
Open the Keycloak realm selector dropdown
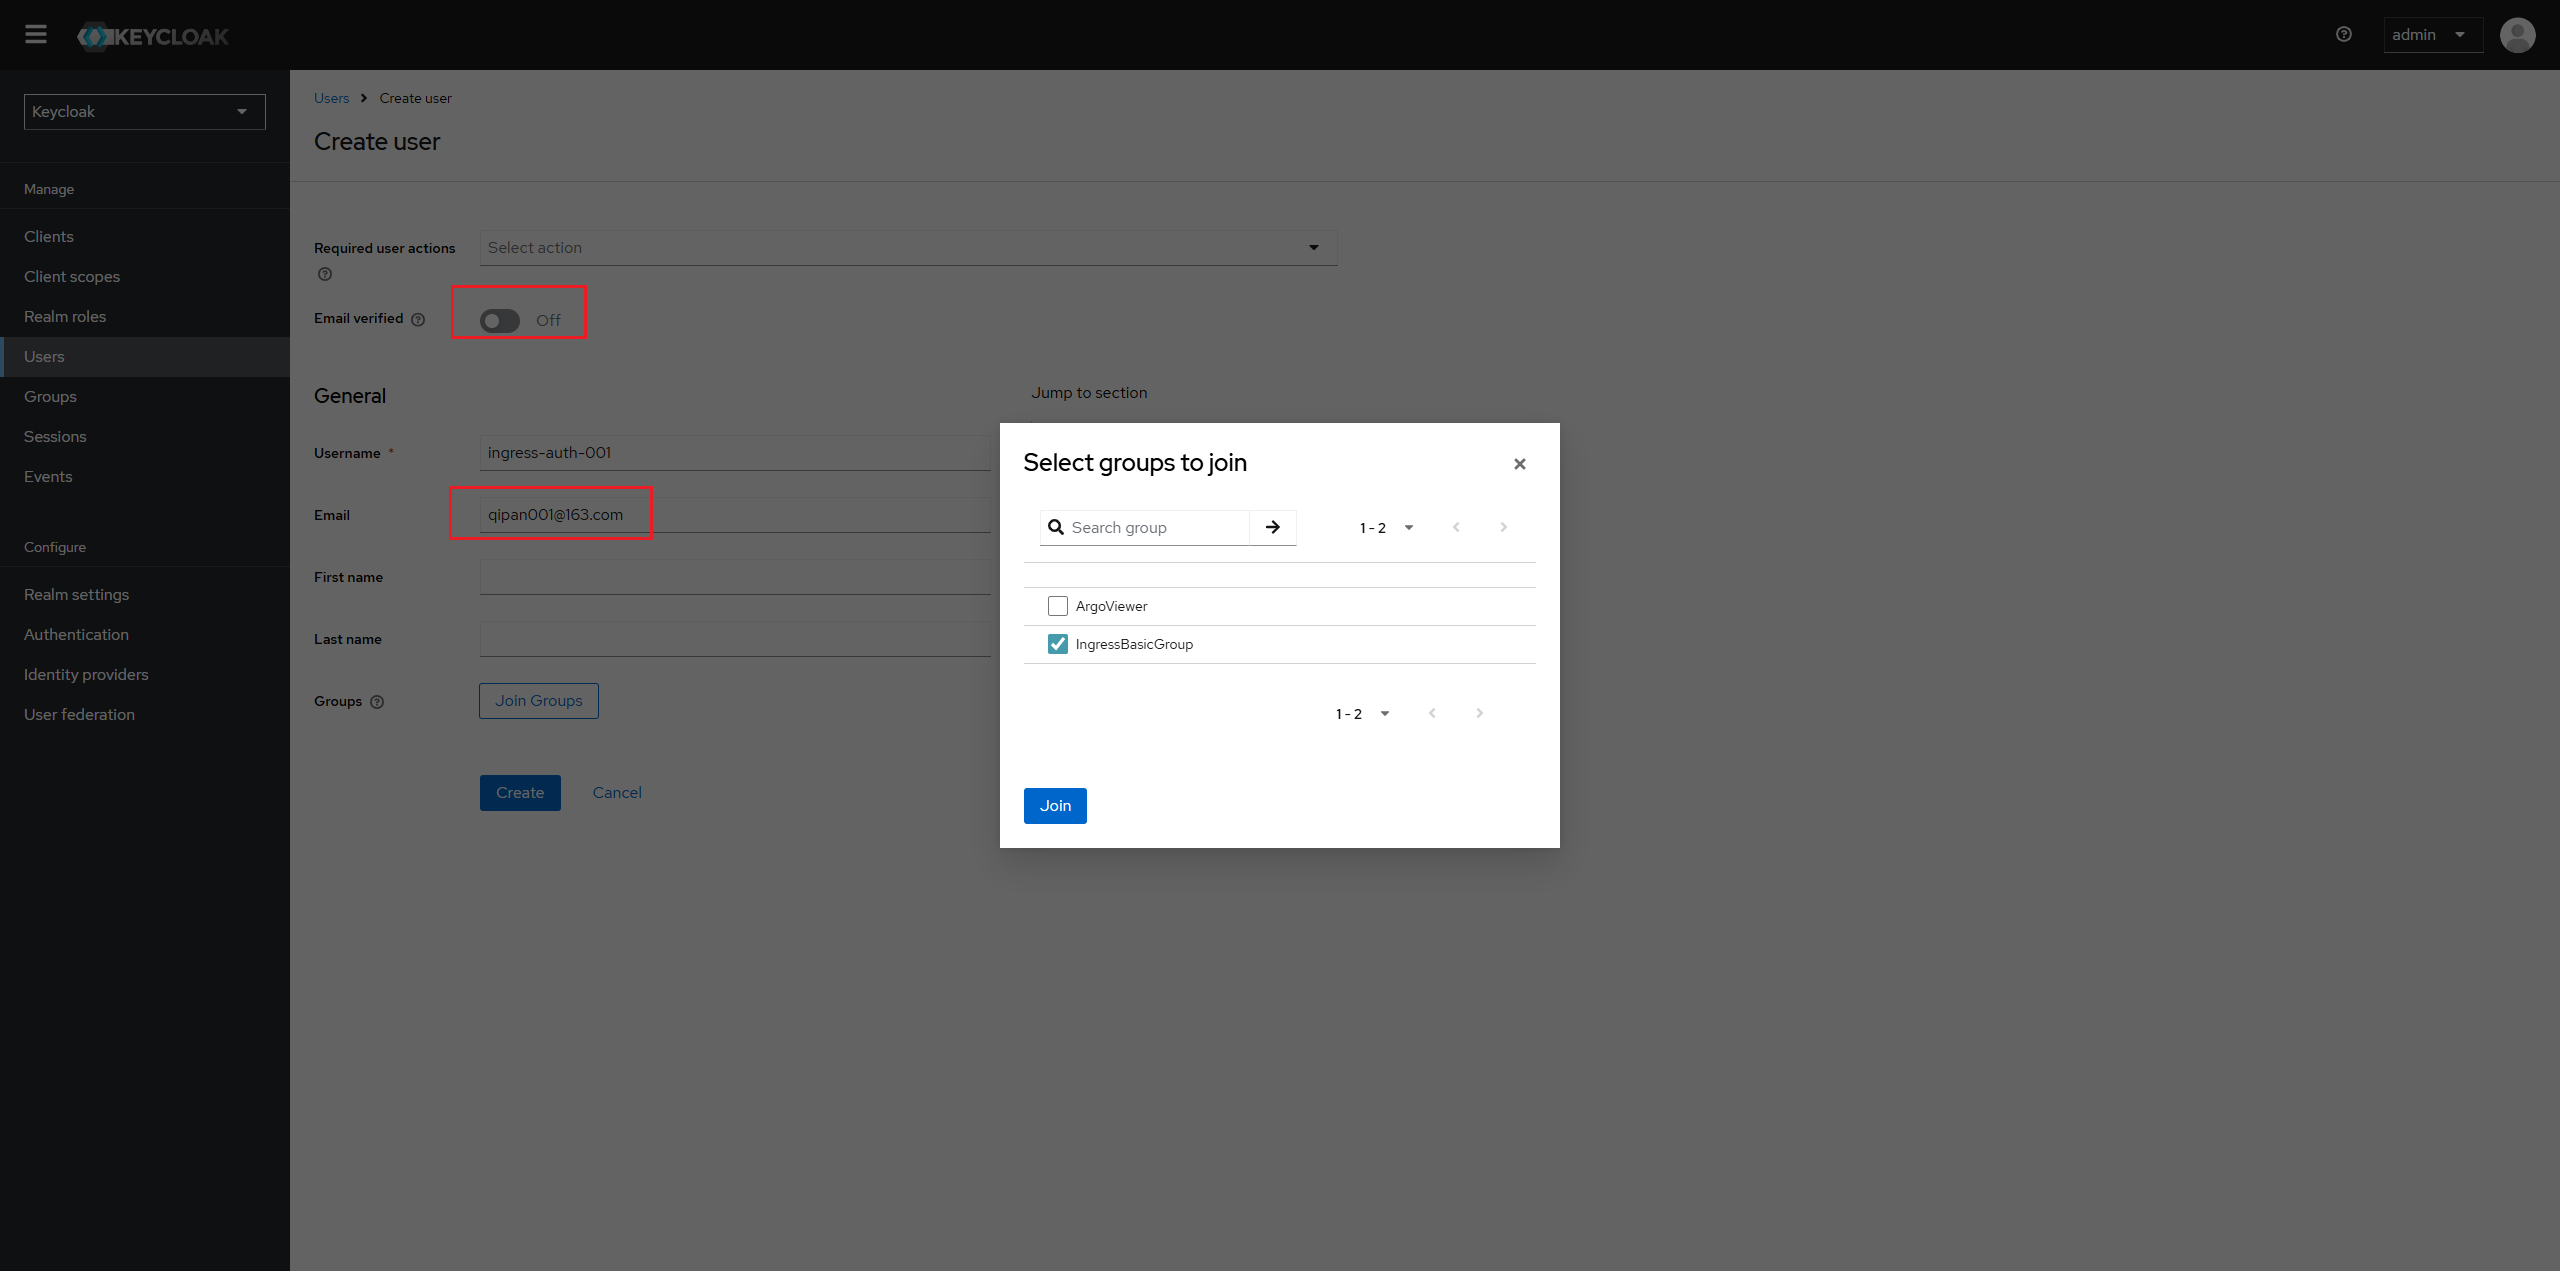(145, 112)
